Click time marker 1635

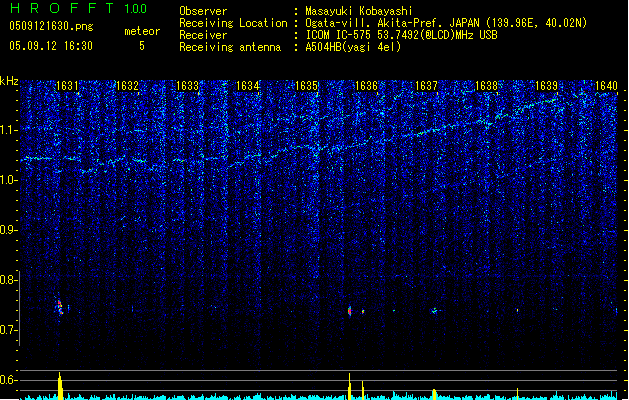pos(306,86)
